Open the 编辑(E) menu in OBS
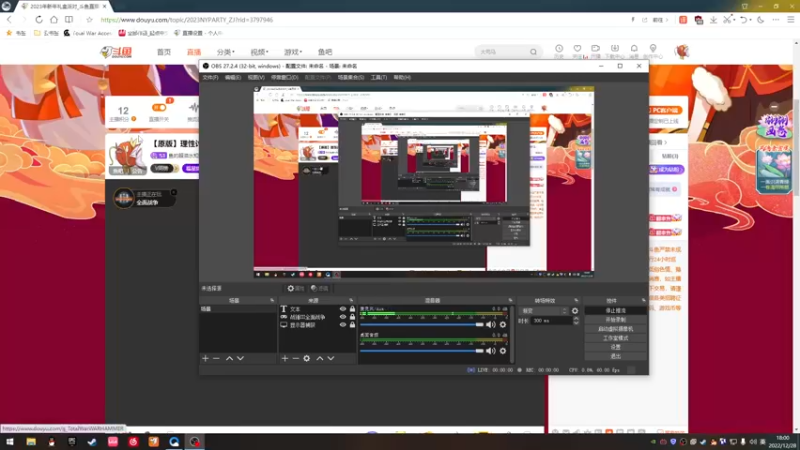 pyautogui.click(x=233, y=78)
